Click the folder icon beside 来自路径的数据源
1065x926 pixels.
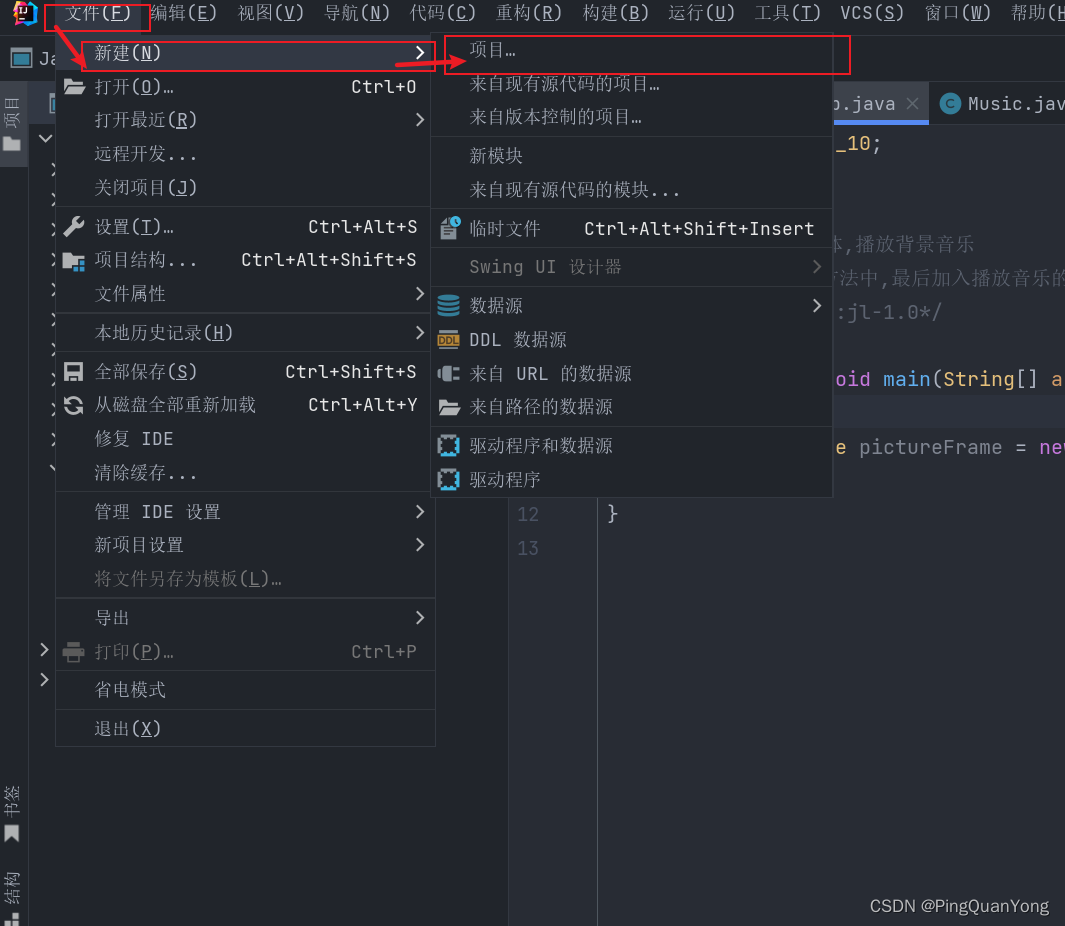(449, 407)
